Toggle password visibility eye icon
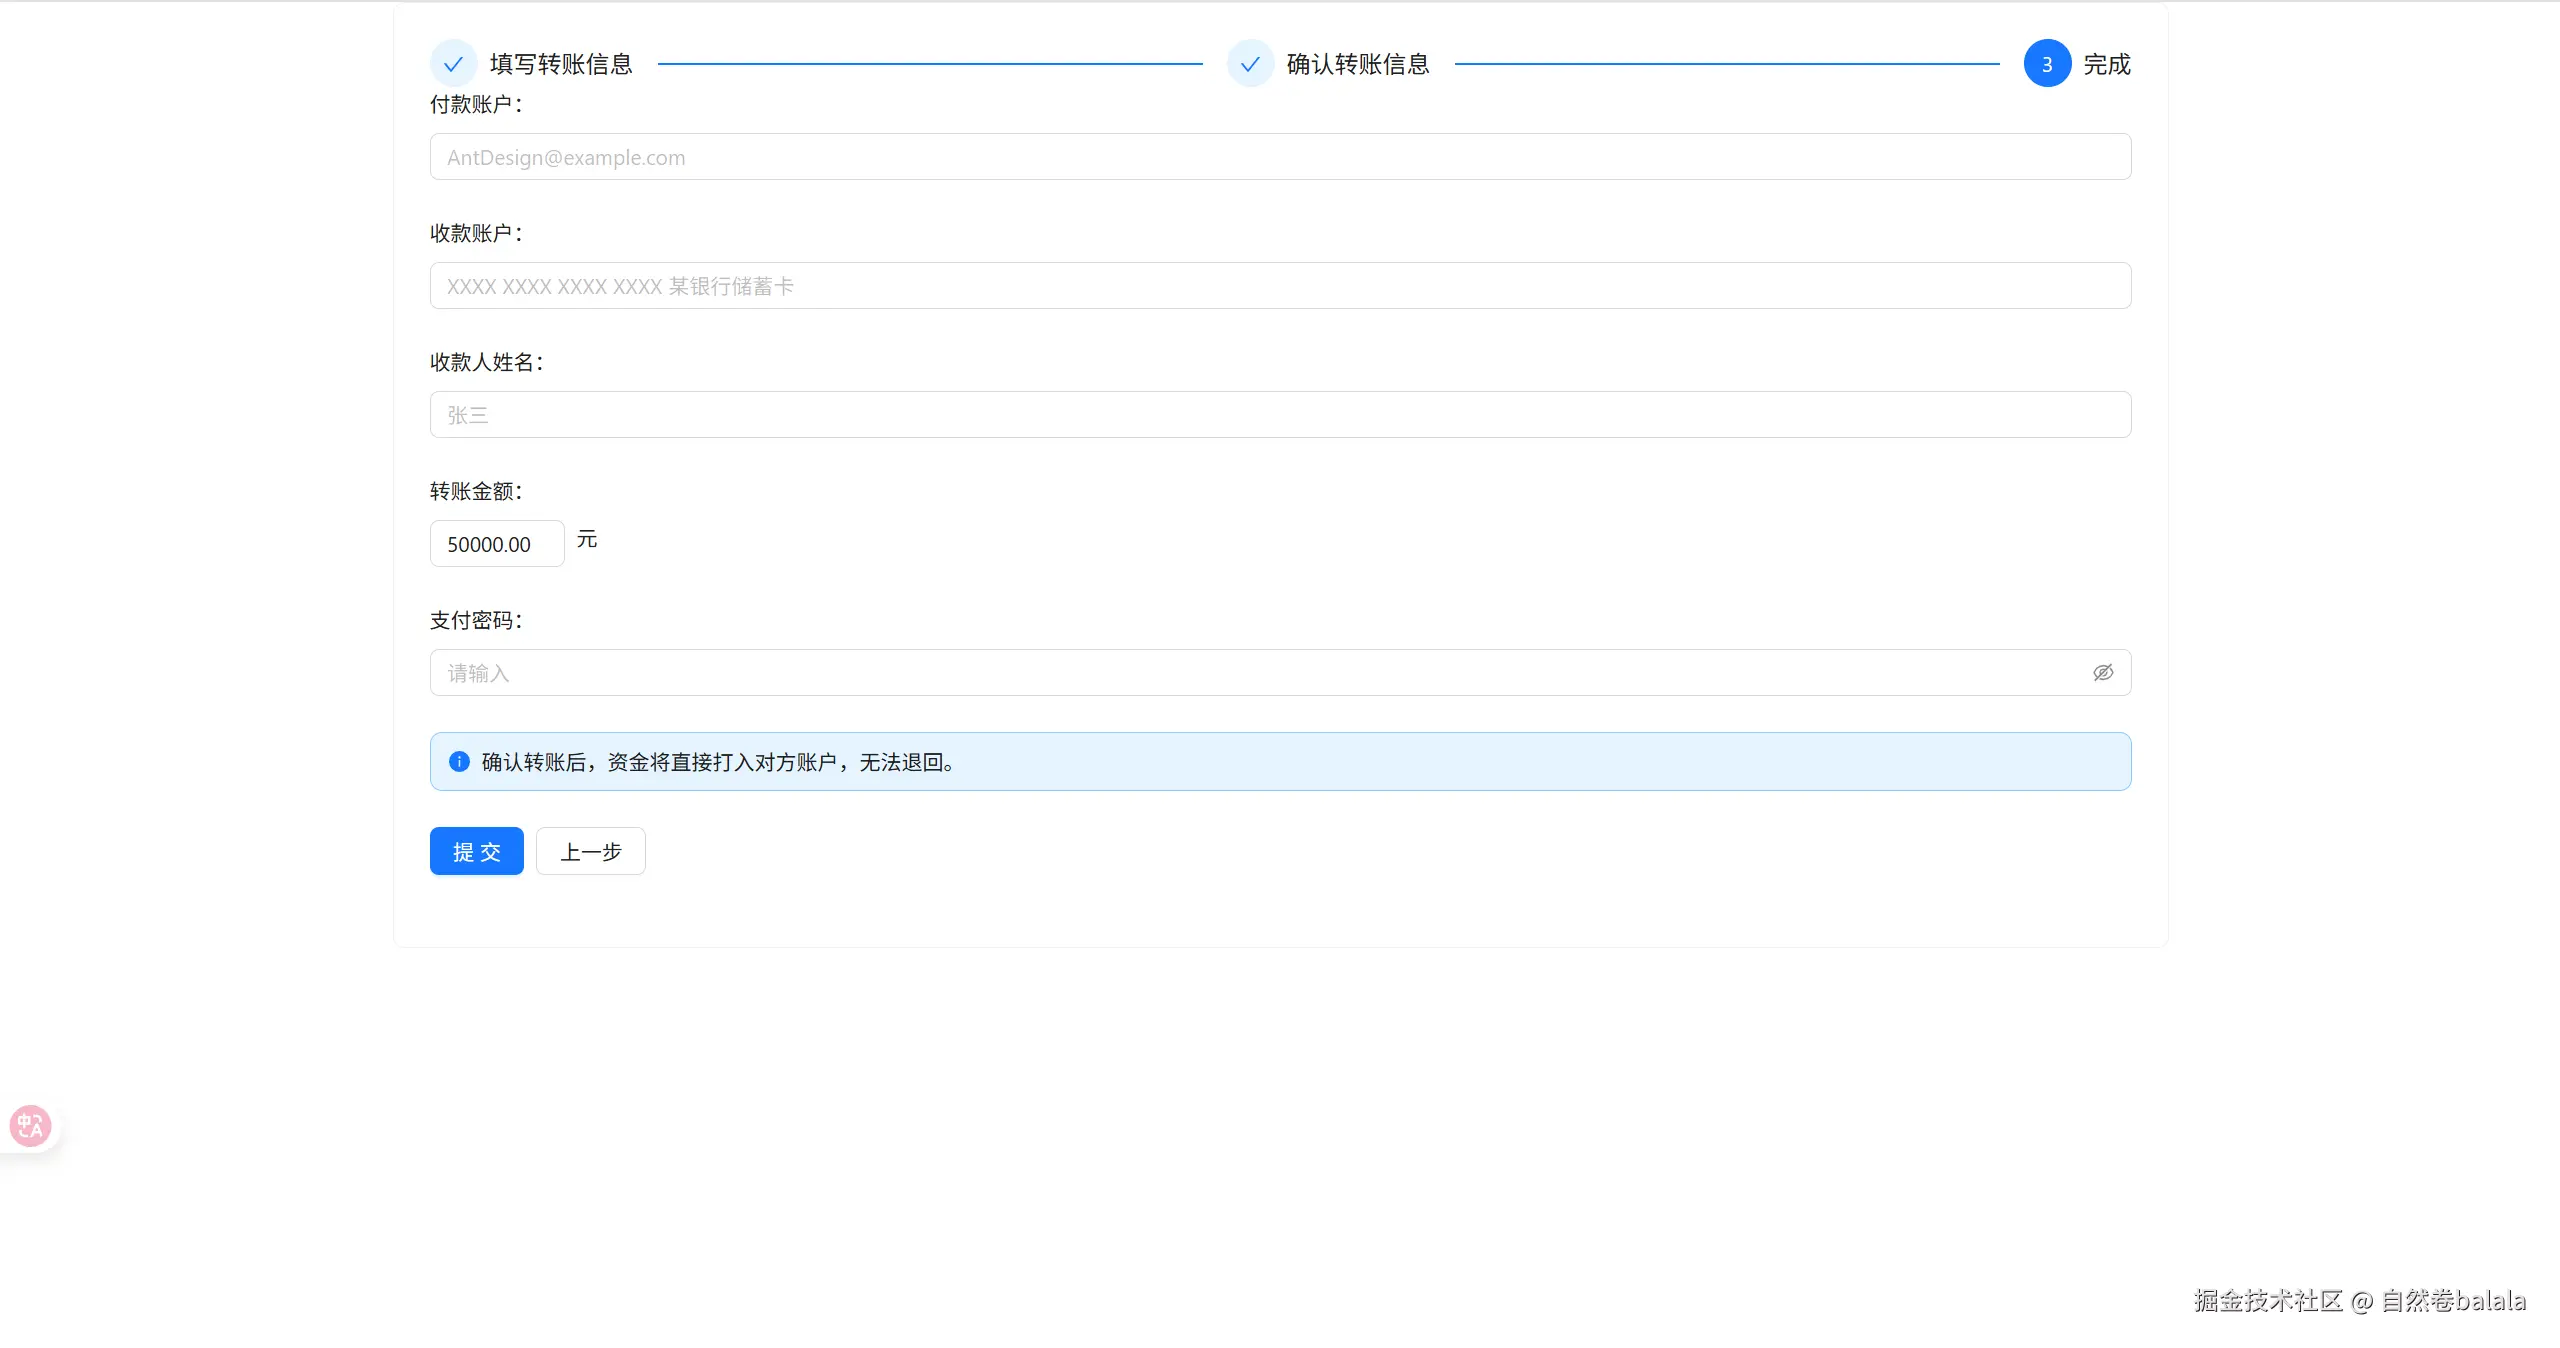Screen dimensions: 2560x1348 click(x=2103, y=673)
